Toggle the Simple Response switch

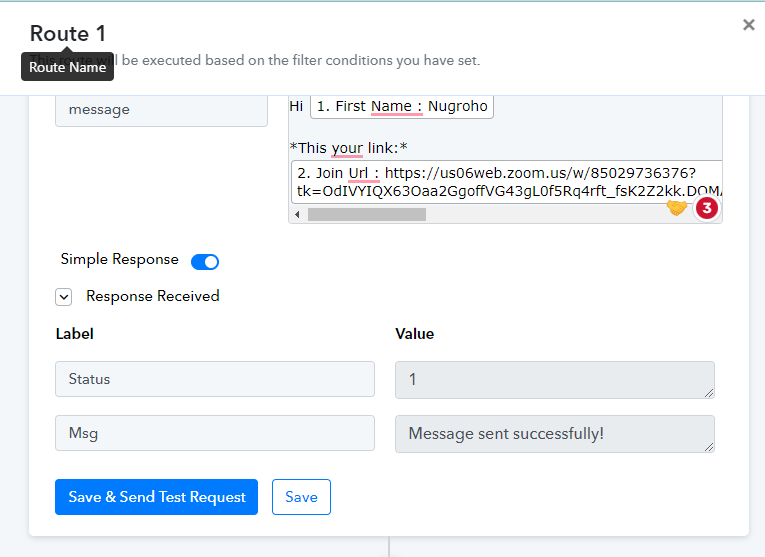pyautogui.click(x=205, y=262)
